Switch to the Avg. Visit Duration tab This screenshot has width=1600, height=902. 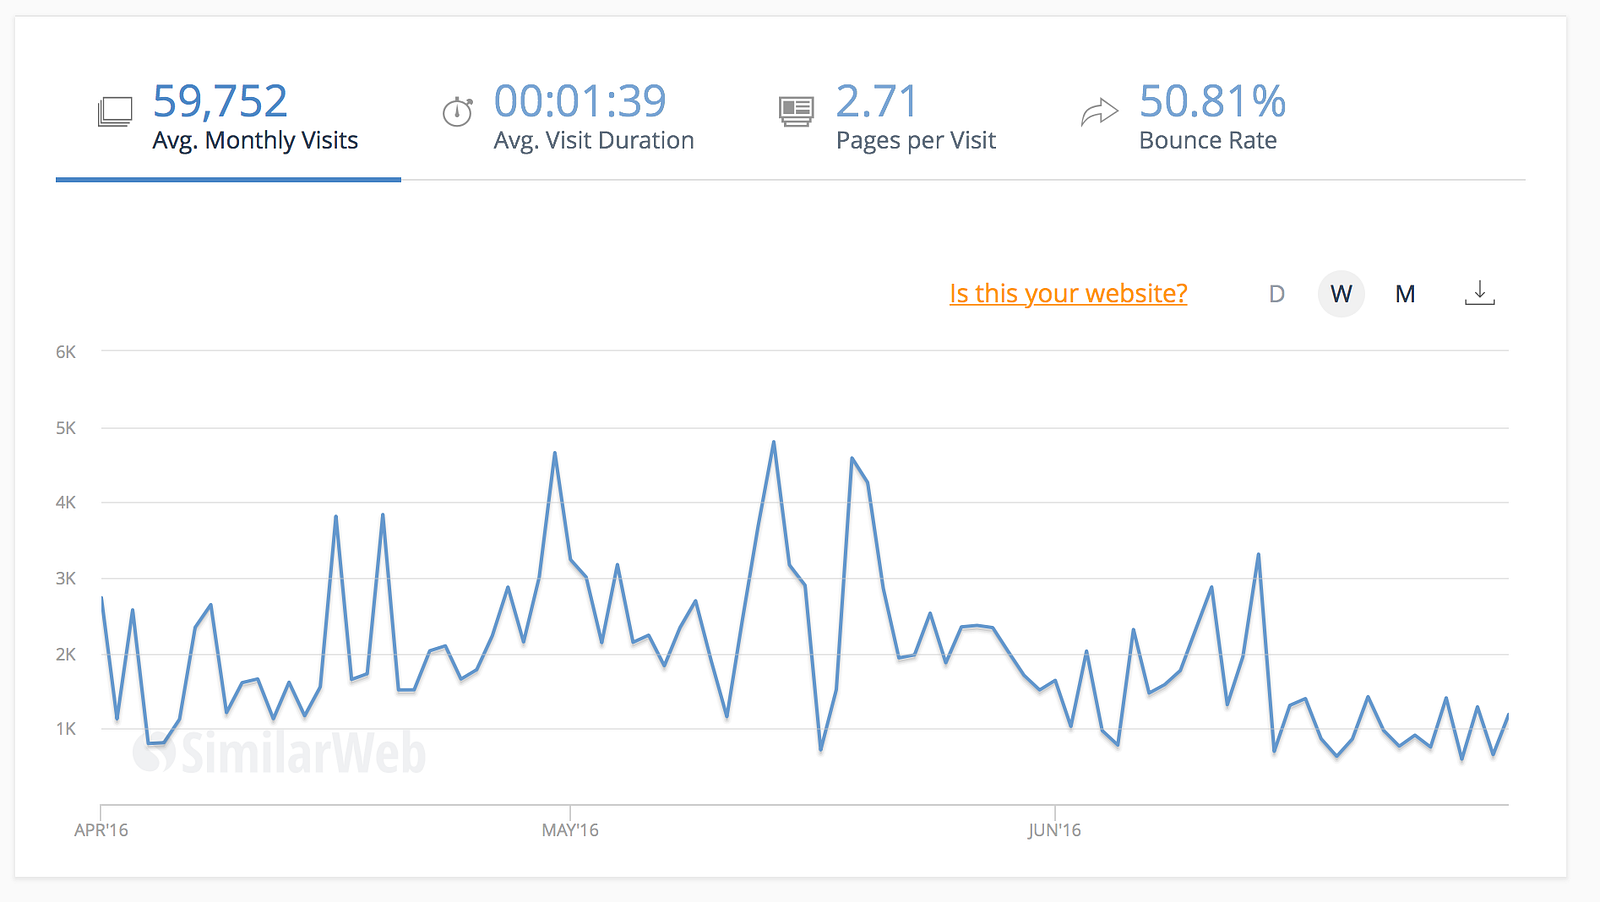(x=594, y=141)
